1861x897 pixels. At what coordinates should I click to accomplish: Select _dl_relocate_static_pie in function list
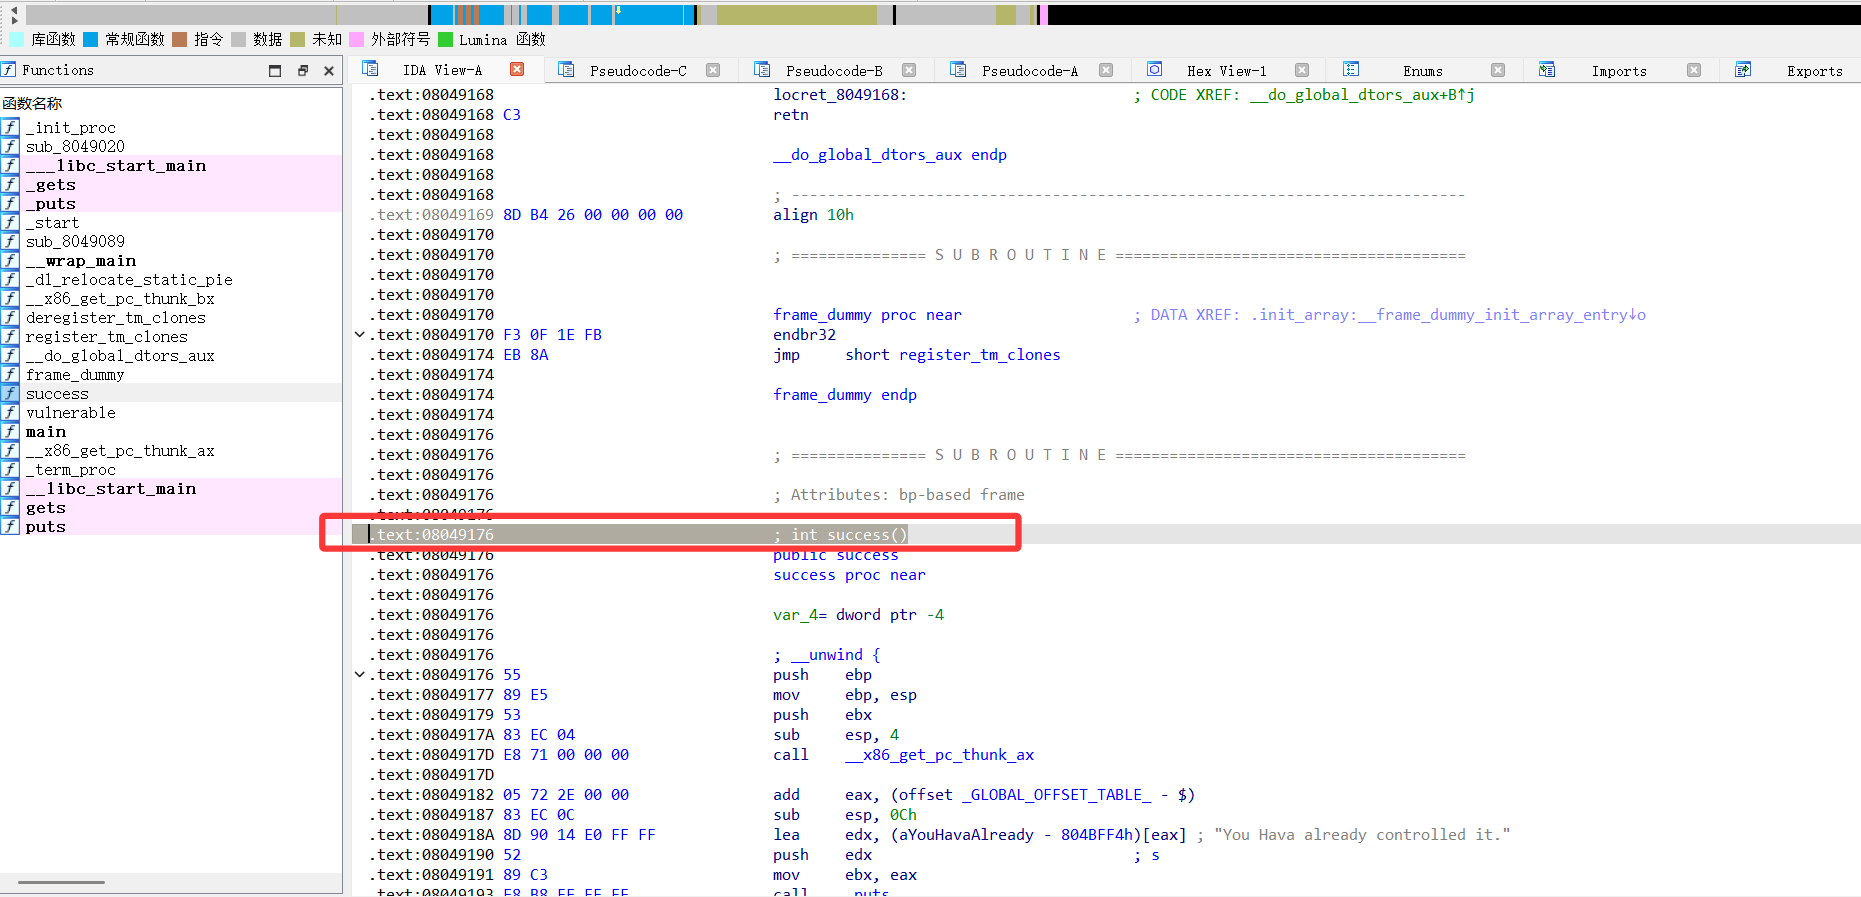click(x=129, y=279)
